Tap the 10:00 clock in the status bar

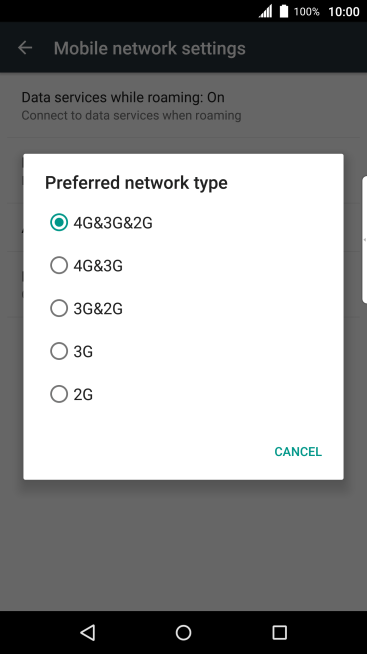[344, 12]
